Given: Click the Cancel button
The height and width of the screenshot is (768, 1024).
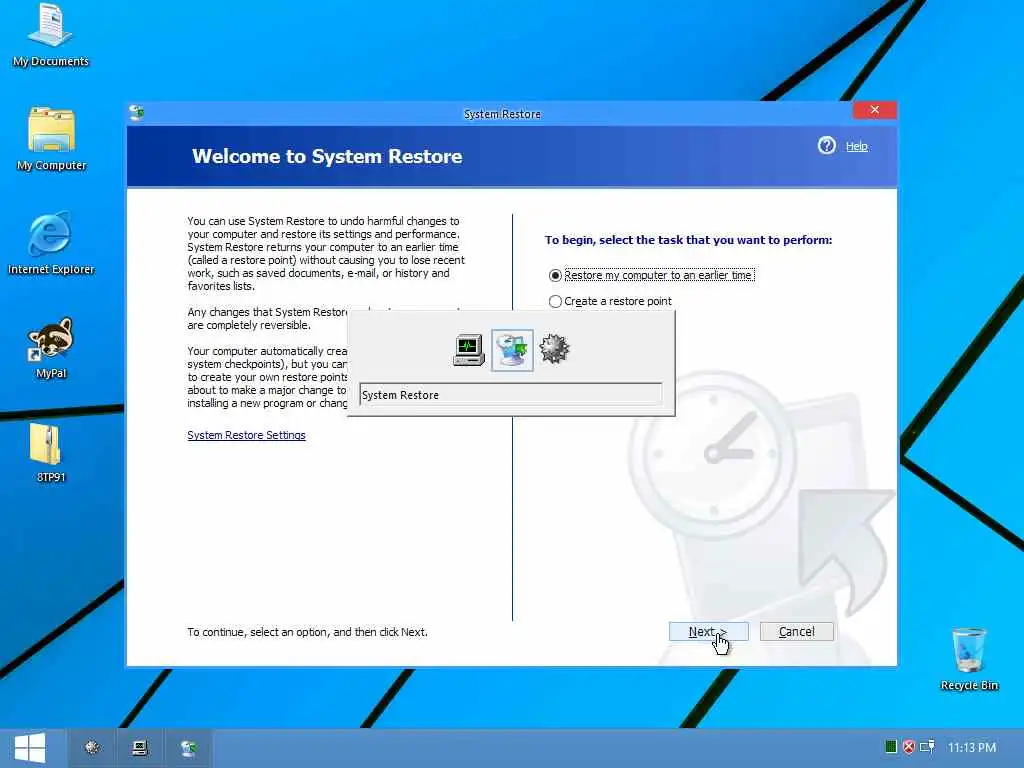Looking at the screenshot, I should coord(797,632).
